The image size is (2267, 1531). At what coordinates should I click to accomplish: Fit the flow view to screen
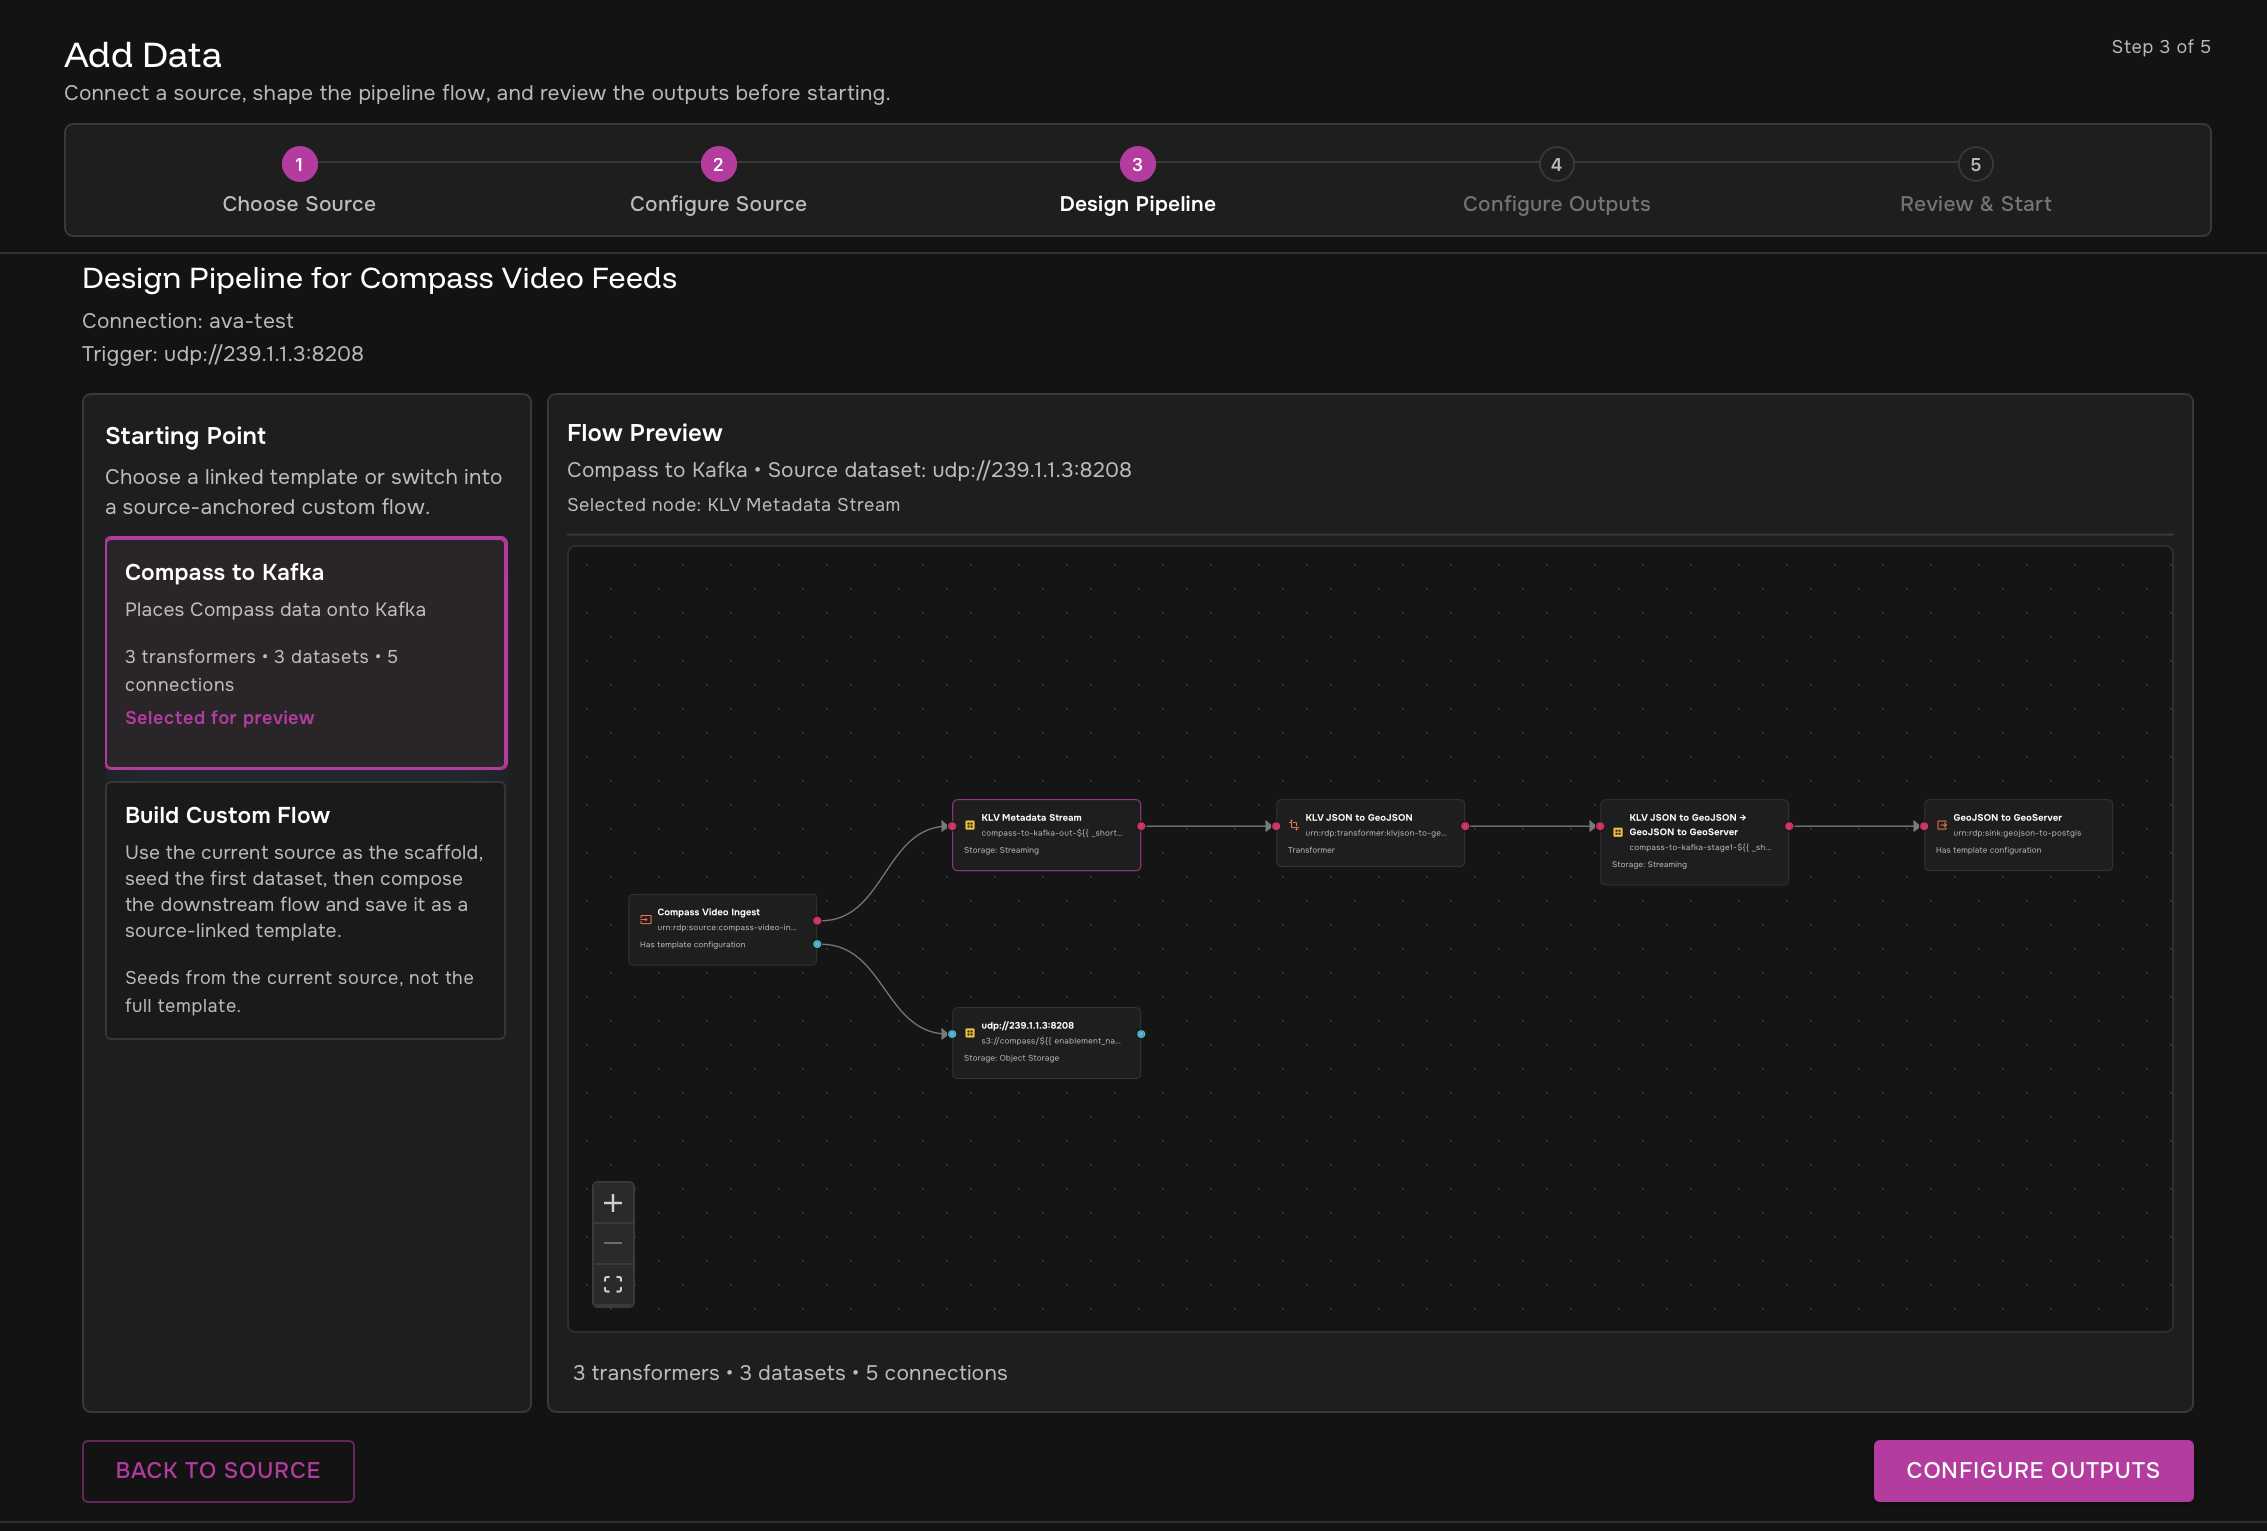point(613,1284)
